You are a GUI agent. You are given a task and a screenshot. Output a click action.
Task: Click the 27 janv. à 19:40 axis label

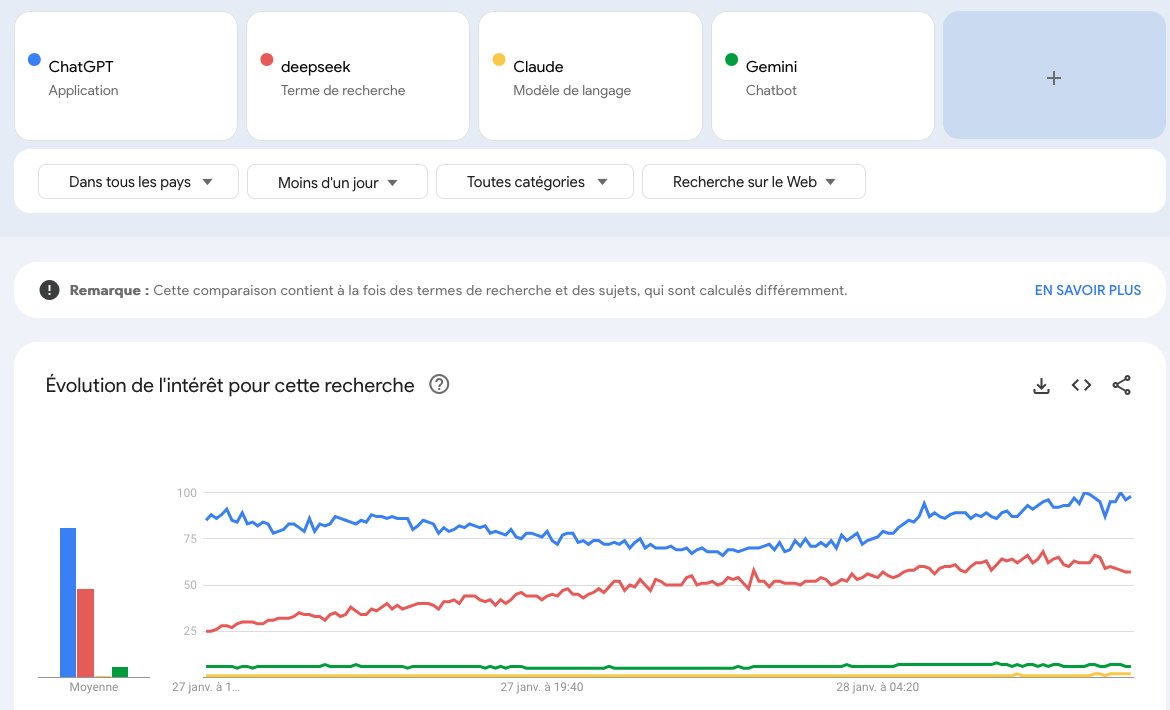click(542, 687)
